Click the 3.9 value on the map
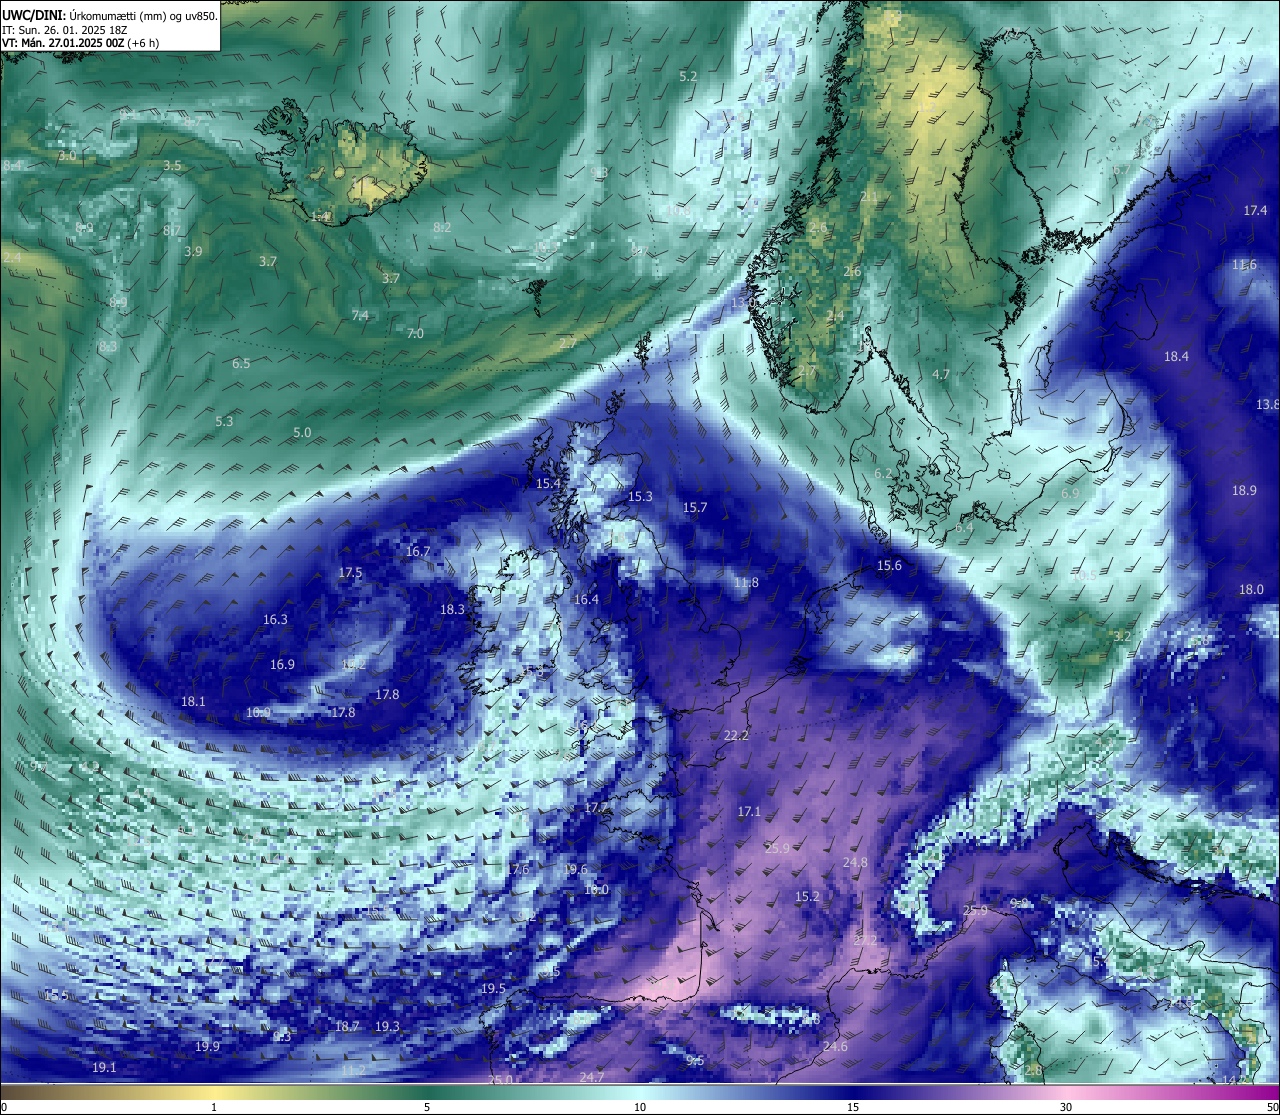 coord(193,251)
